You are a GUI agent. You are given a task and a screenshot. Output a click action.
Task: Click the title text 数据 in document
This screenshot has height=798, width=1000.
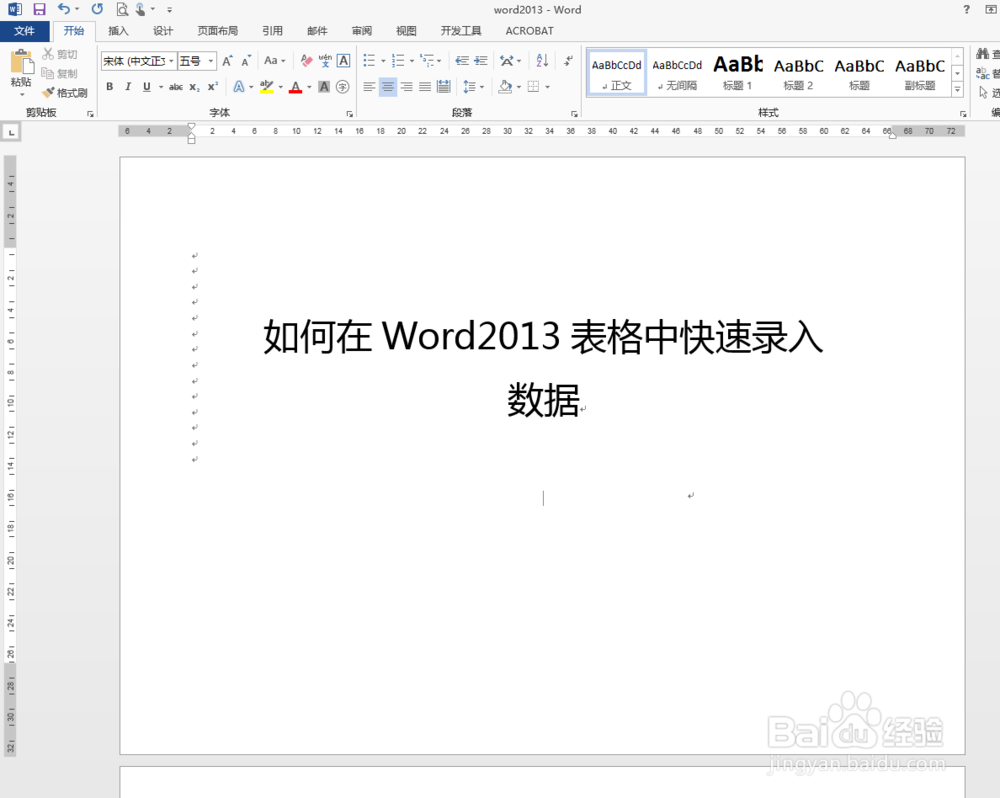tap(543, 400)
